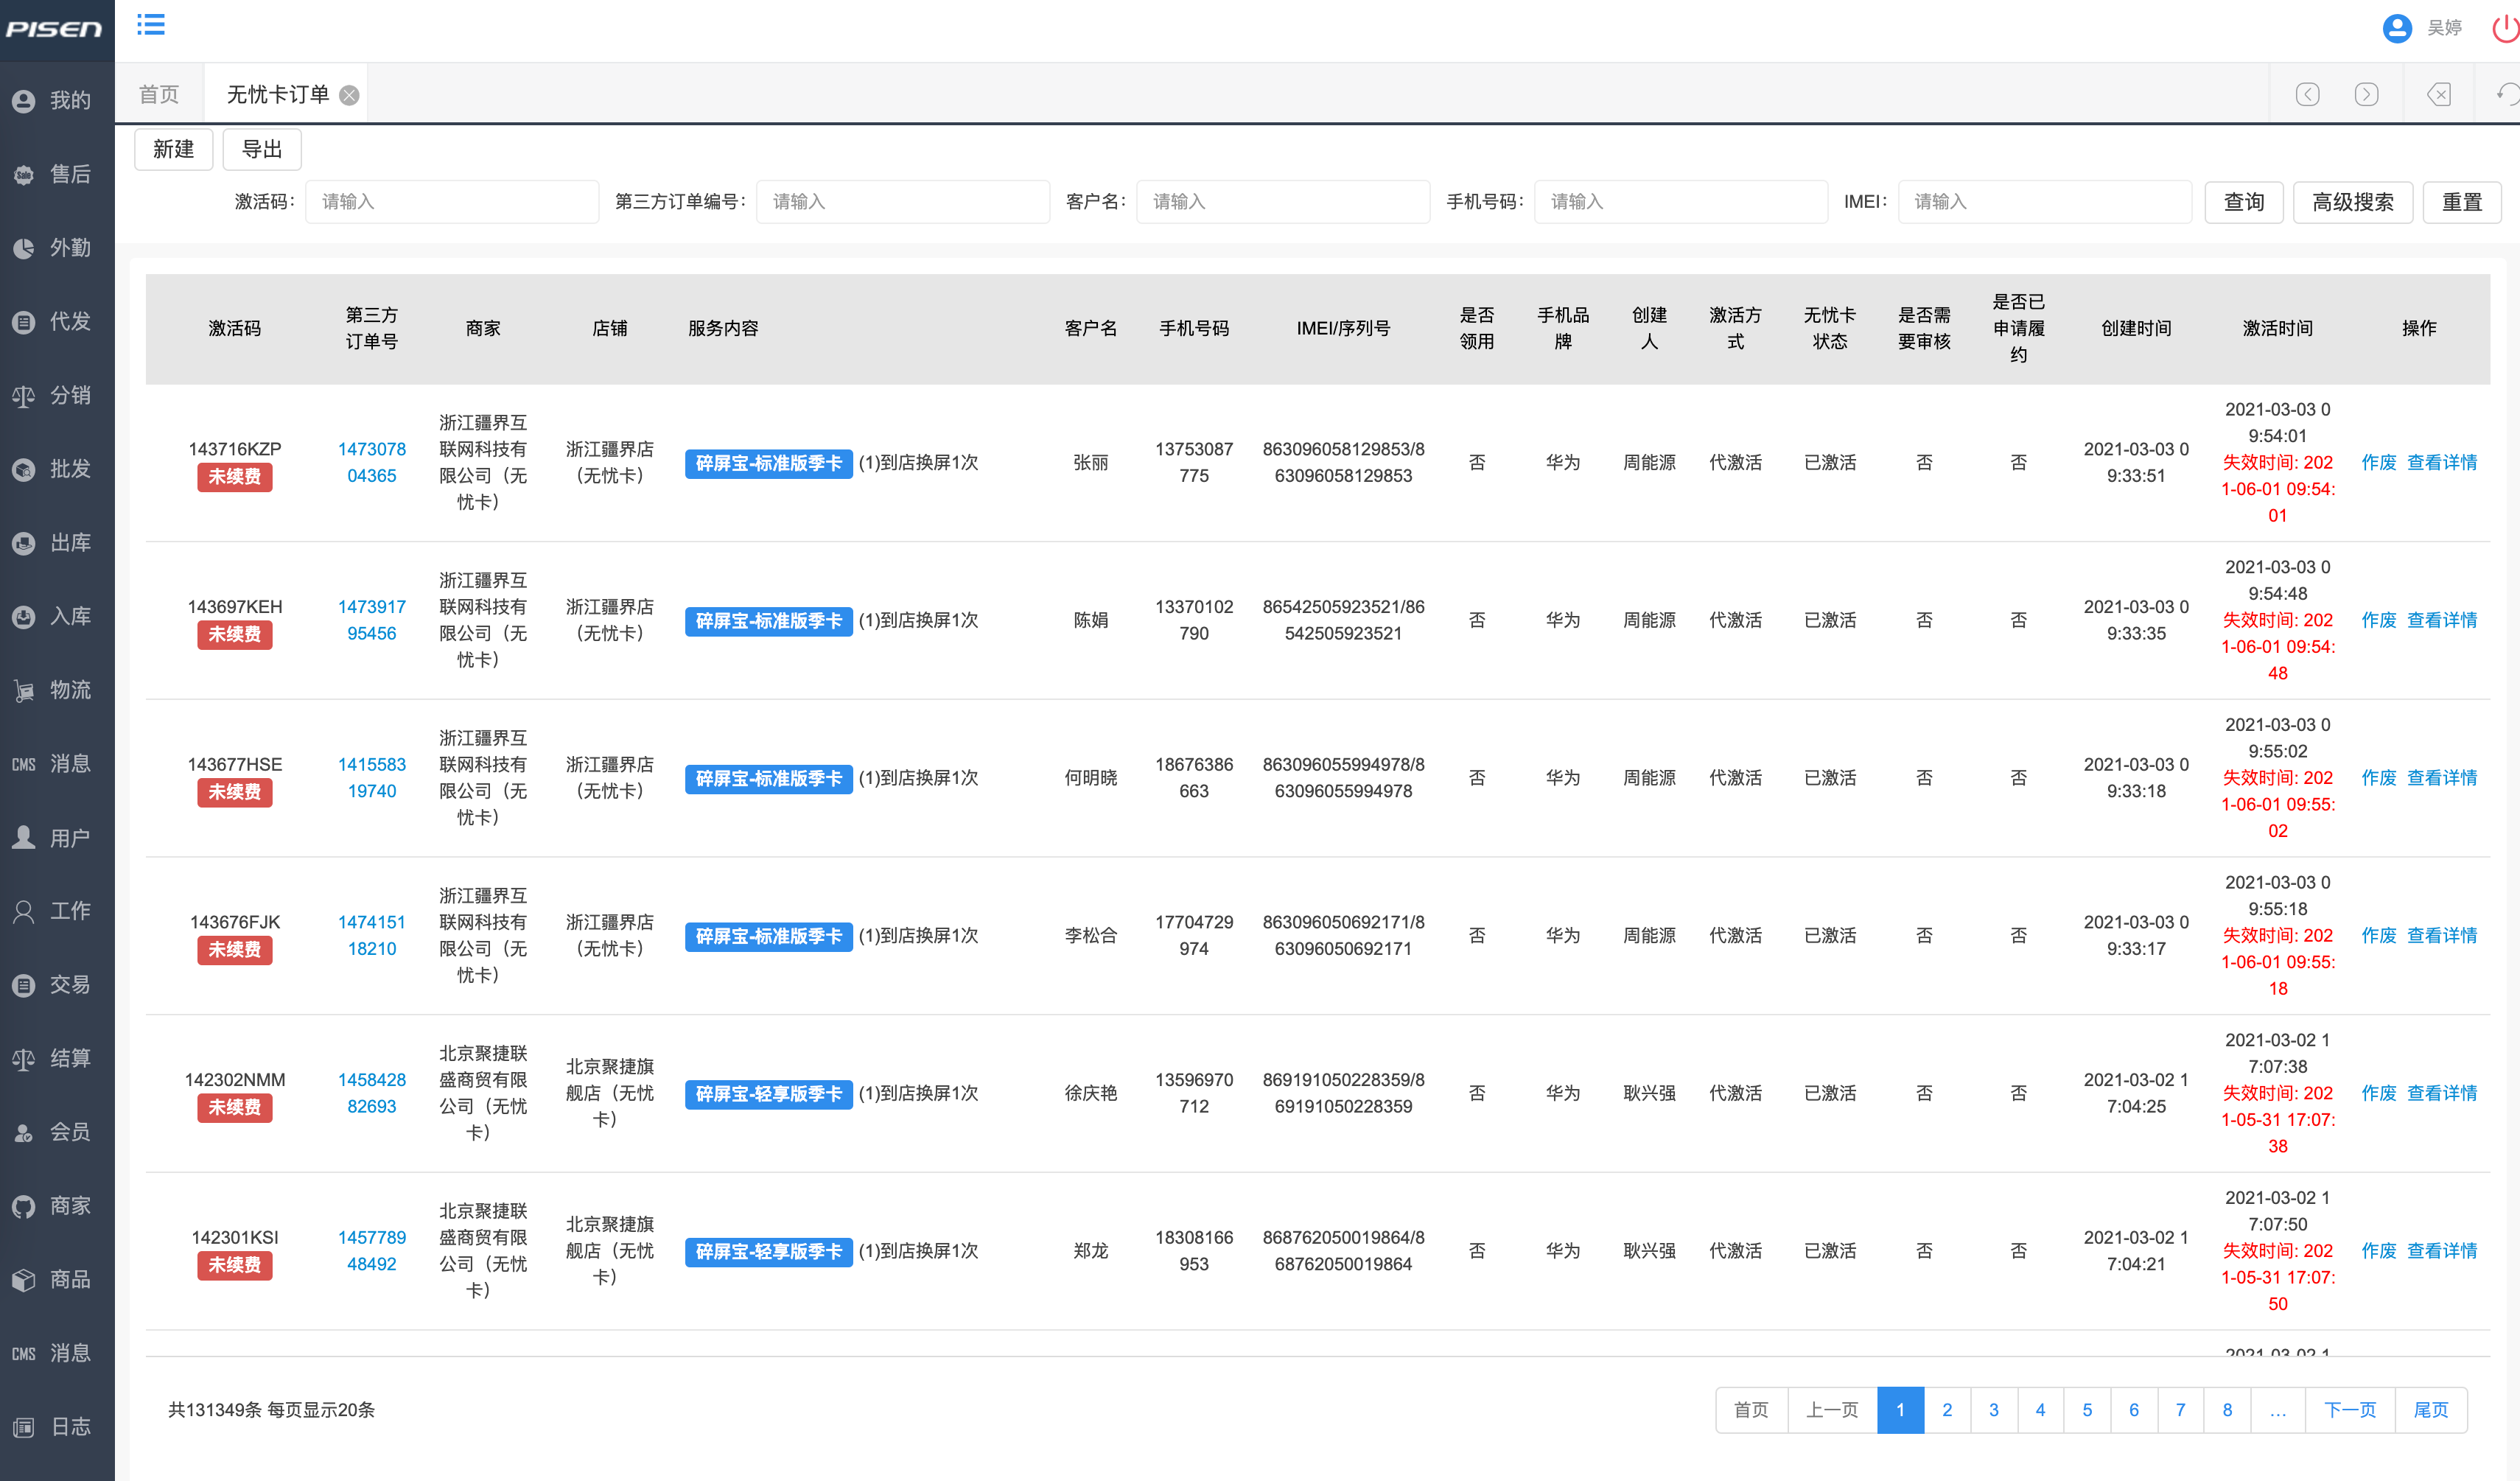Toggle the sidebar collapse menu icon
Screen dimensions: 2520x1481
click(151, 25)
